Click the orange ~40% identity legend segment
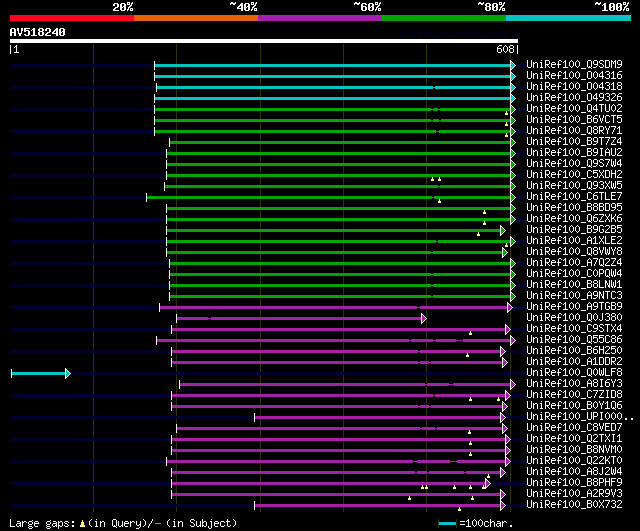Screen dimensions: 640x531 (196, 18)
